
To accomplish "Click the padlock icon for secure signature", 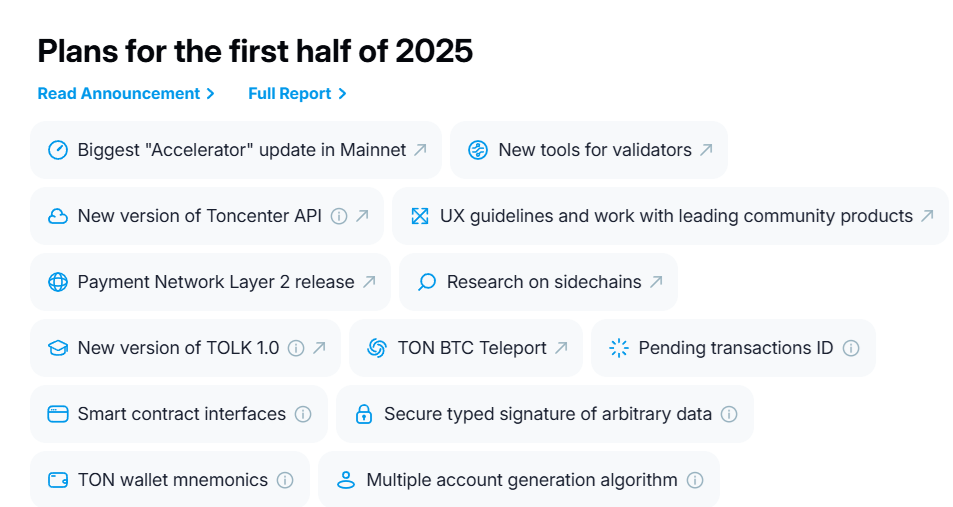I will click(x=364, y=414).
